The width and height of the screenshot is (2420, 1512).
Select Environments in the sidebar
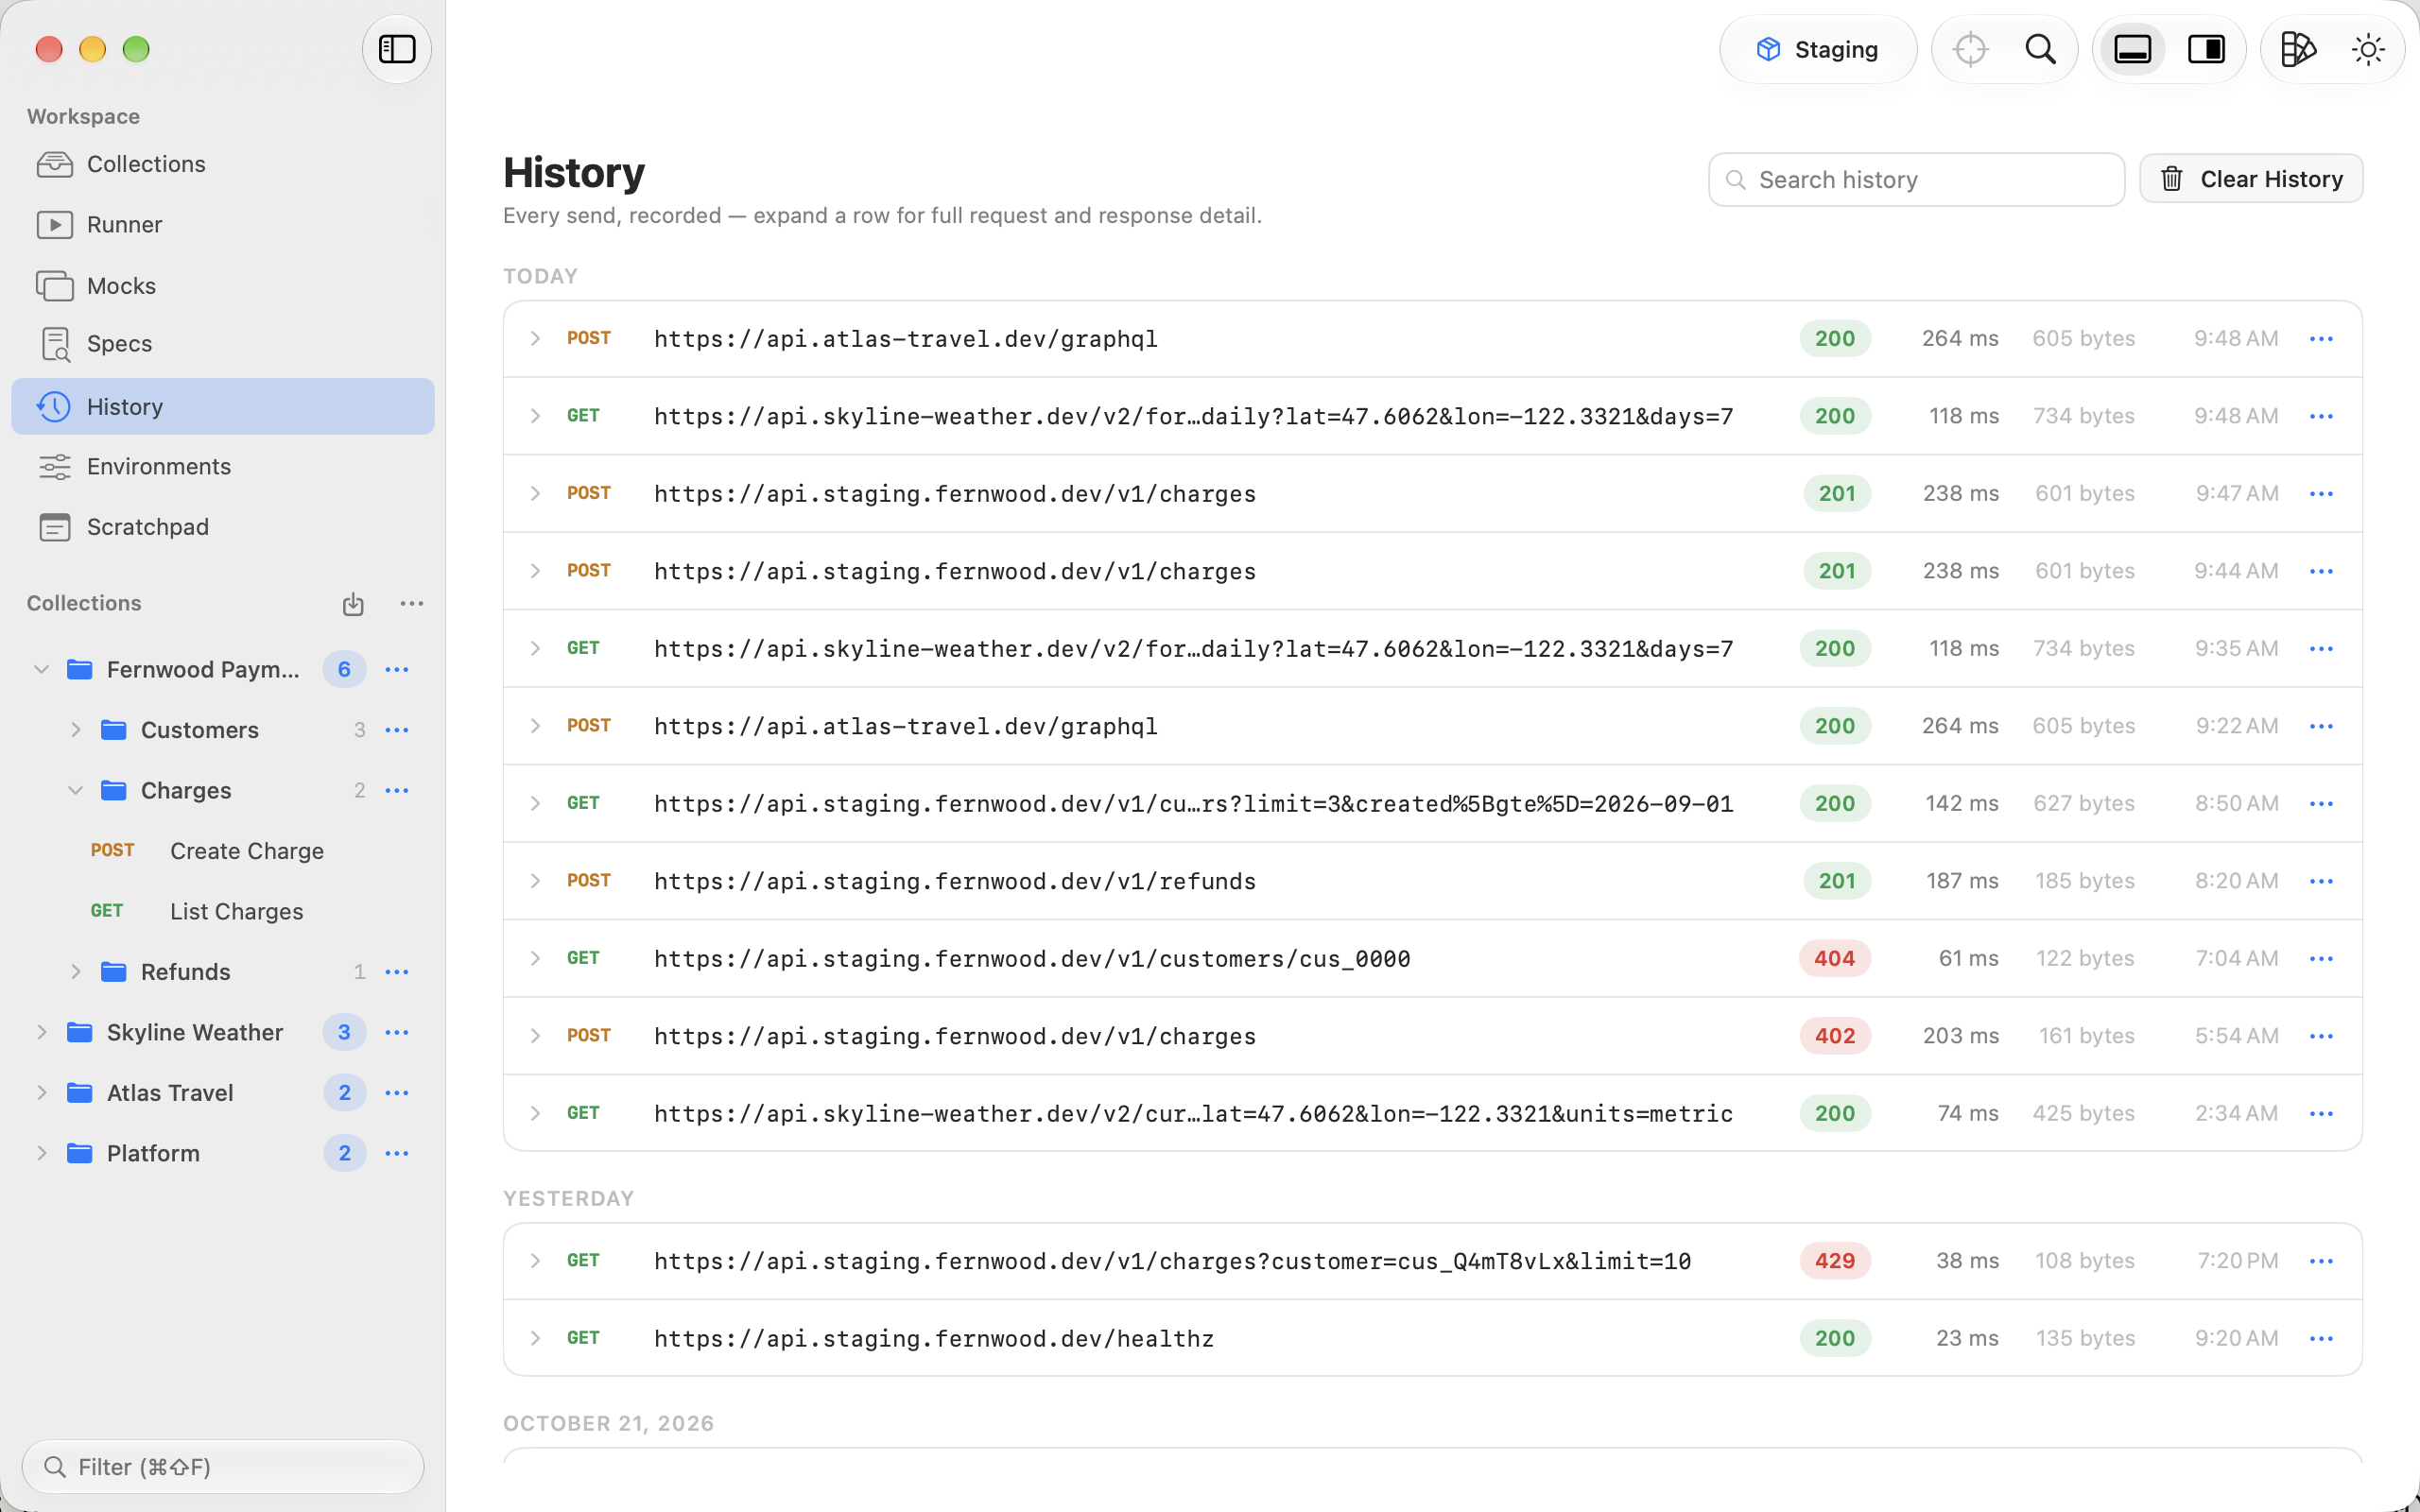(222, 467)
